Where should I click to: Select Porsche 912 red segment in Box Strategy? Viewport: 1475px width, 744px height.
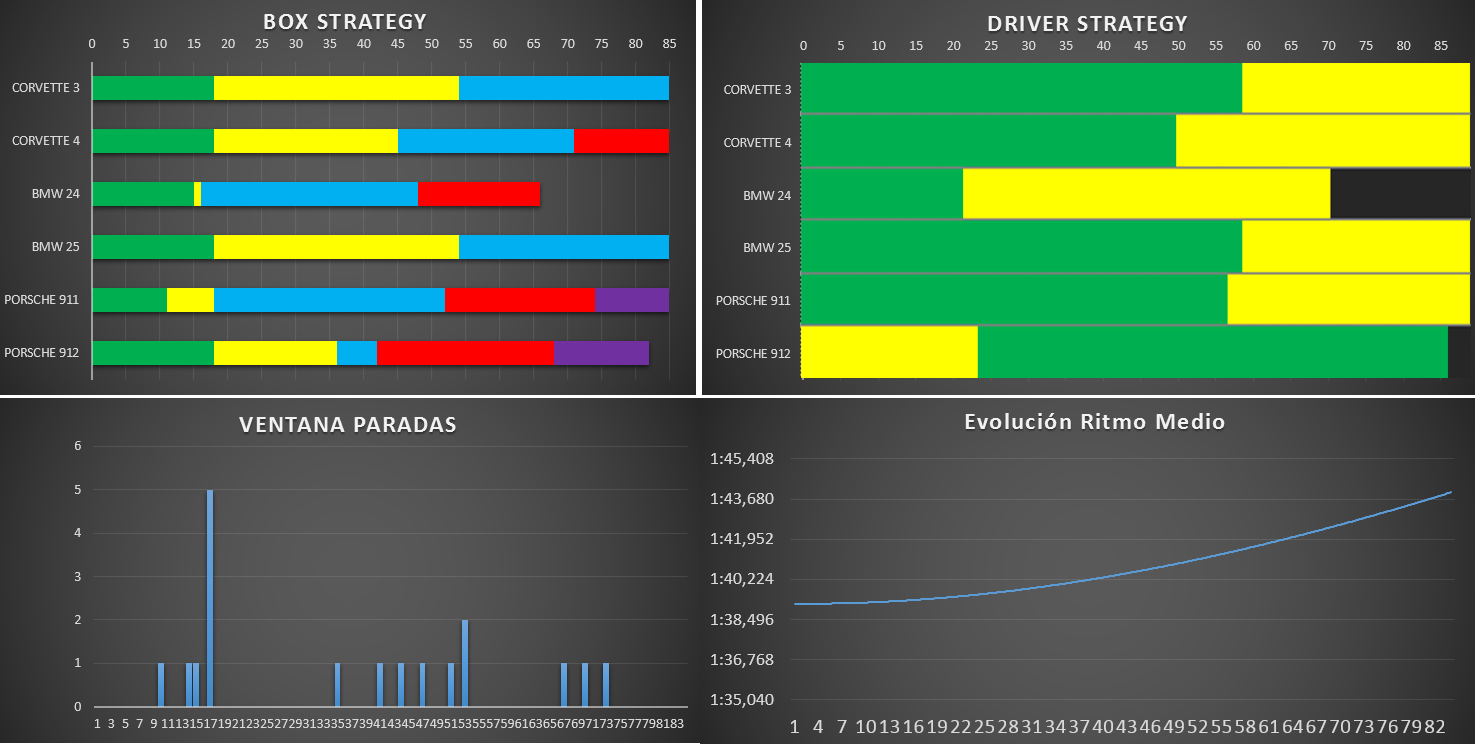pyautogui.click(x=465, y=353)
